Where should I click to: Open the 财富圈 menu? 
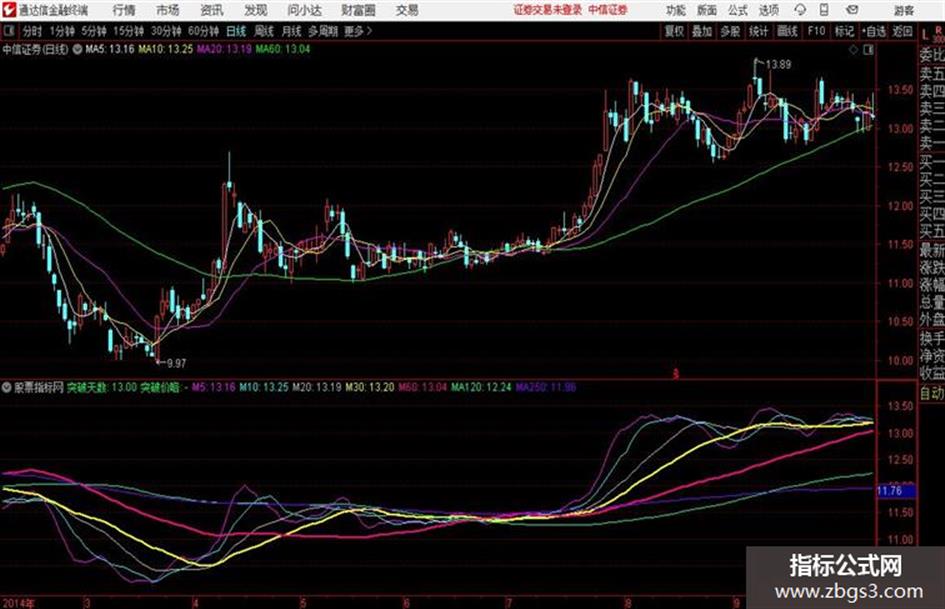358,10
